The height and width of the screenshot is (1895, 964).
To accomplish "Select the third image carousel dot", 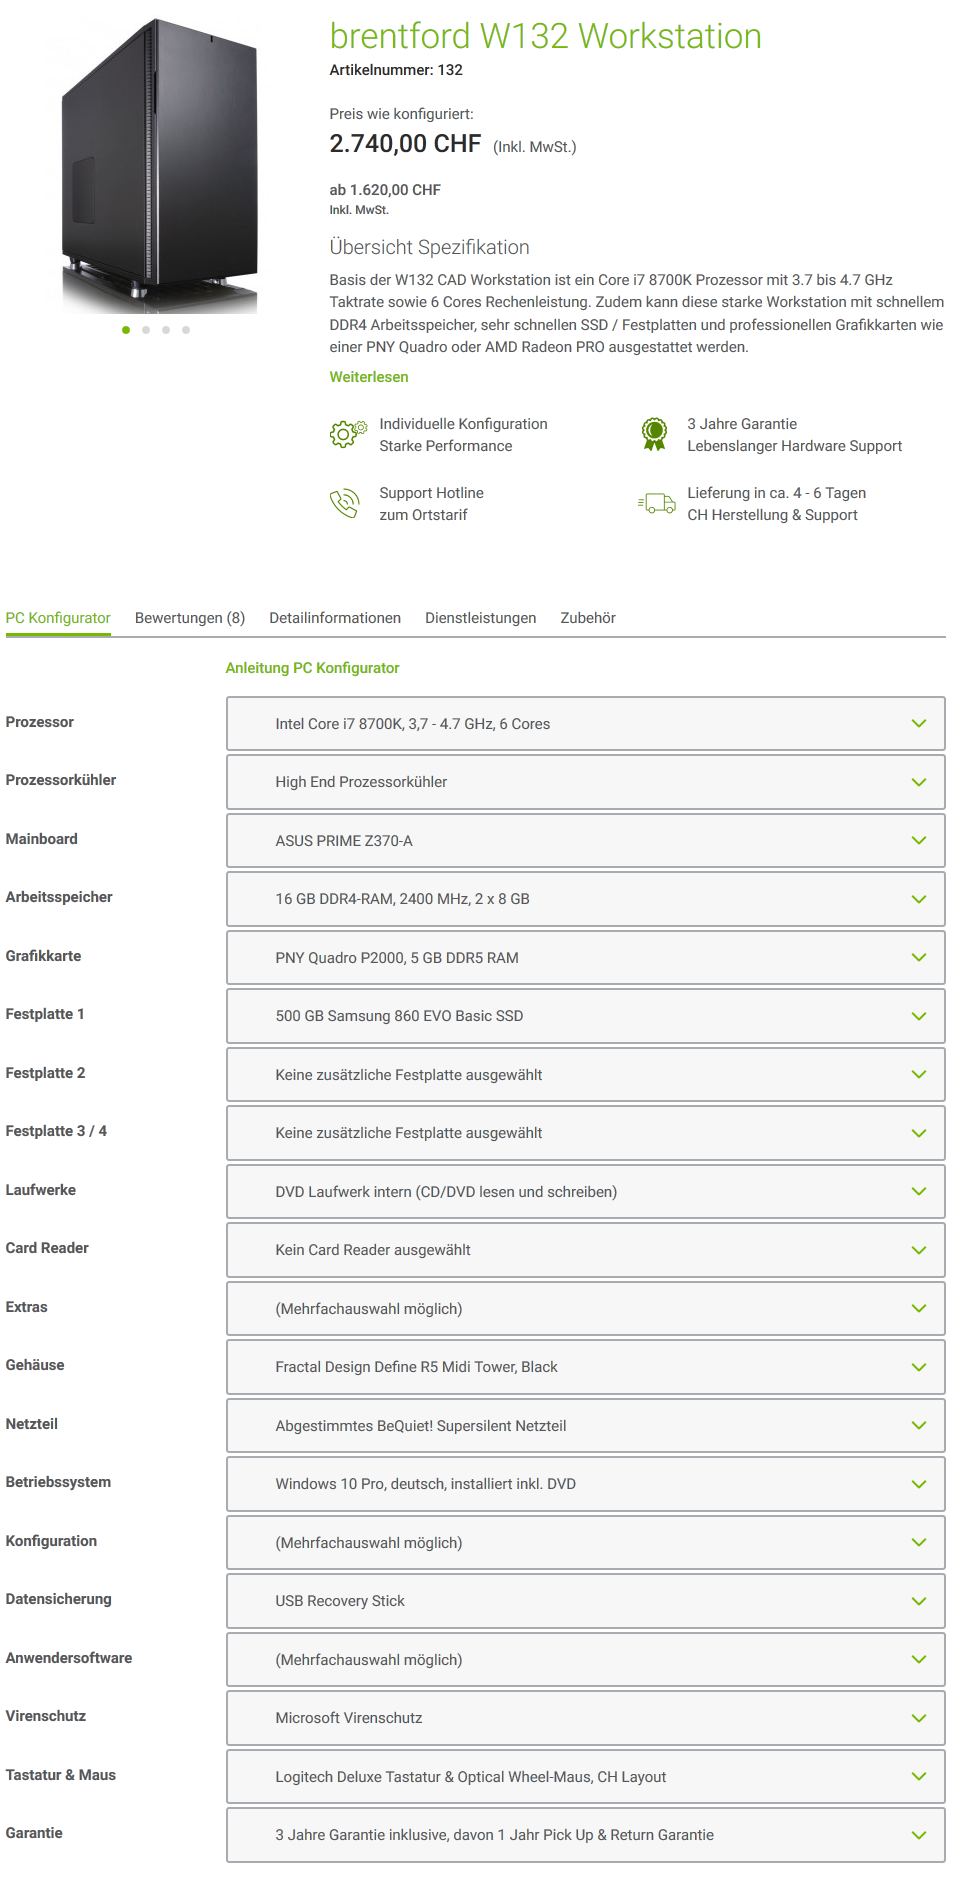I will point(166,330).
